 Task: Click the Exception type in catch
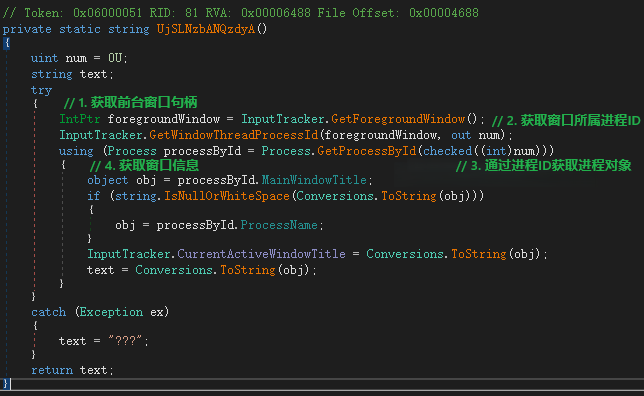coord(111,312)
